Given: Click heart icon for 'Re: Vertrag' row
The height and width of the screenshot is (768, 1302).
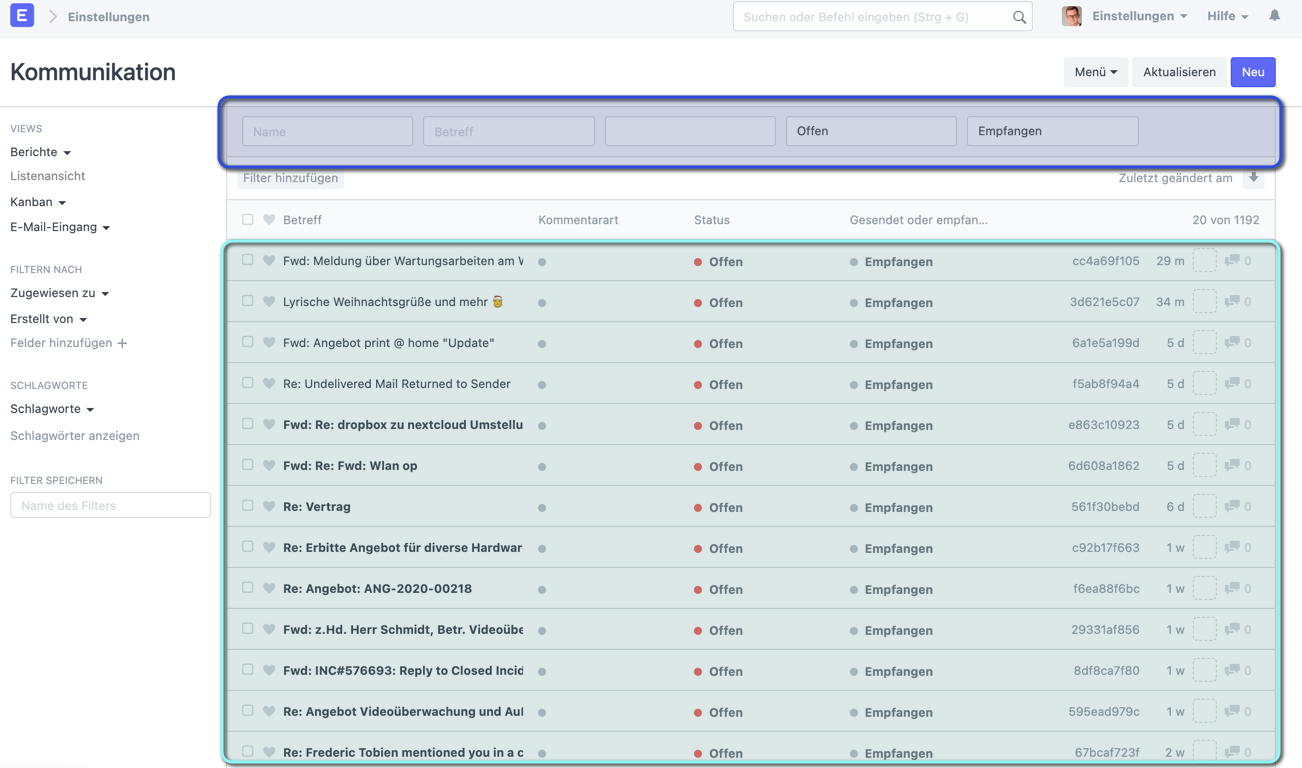Looking at the screenshot, I should tap(269, 506).
